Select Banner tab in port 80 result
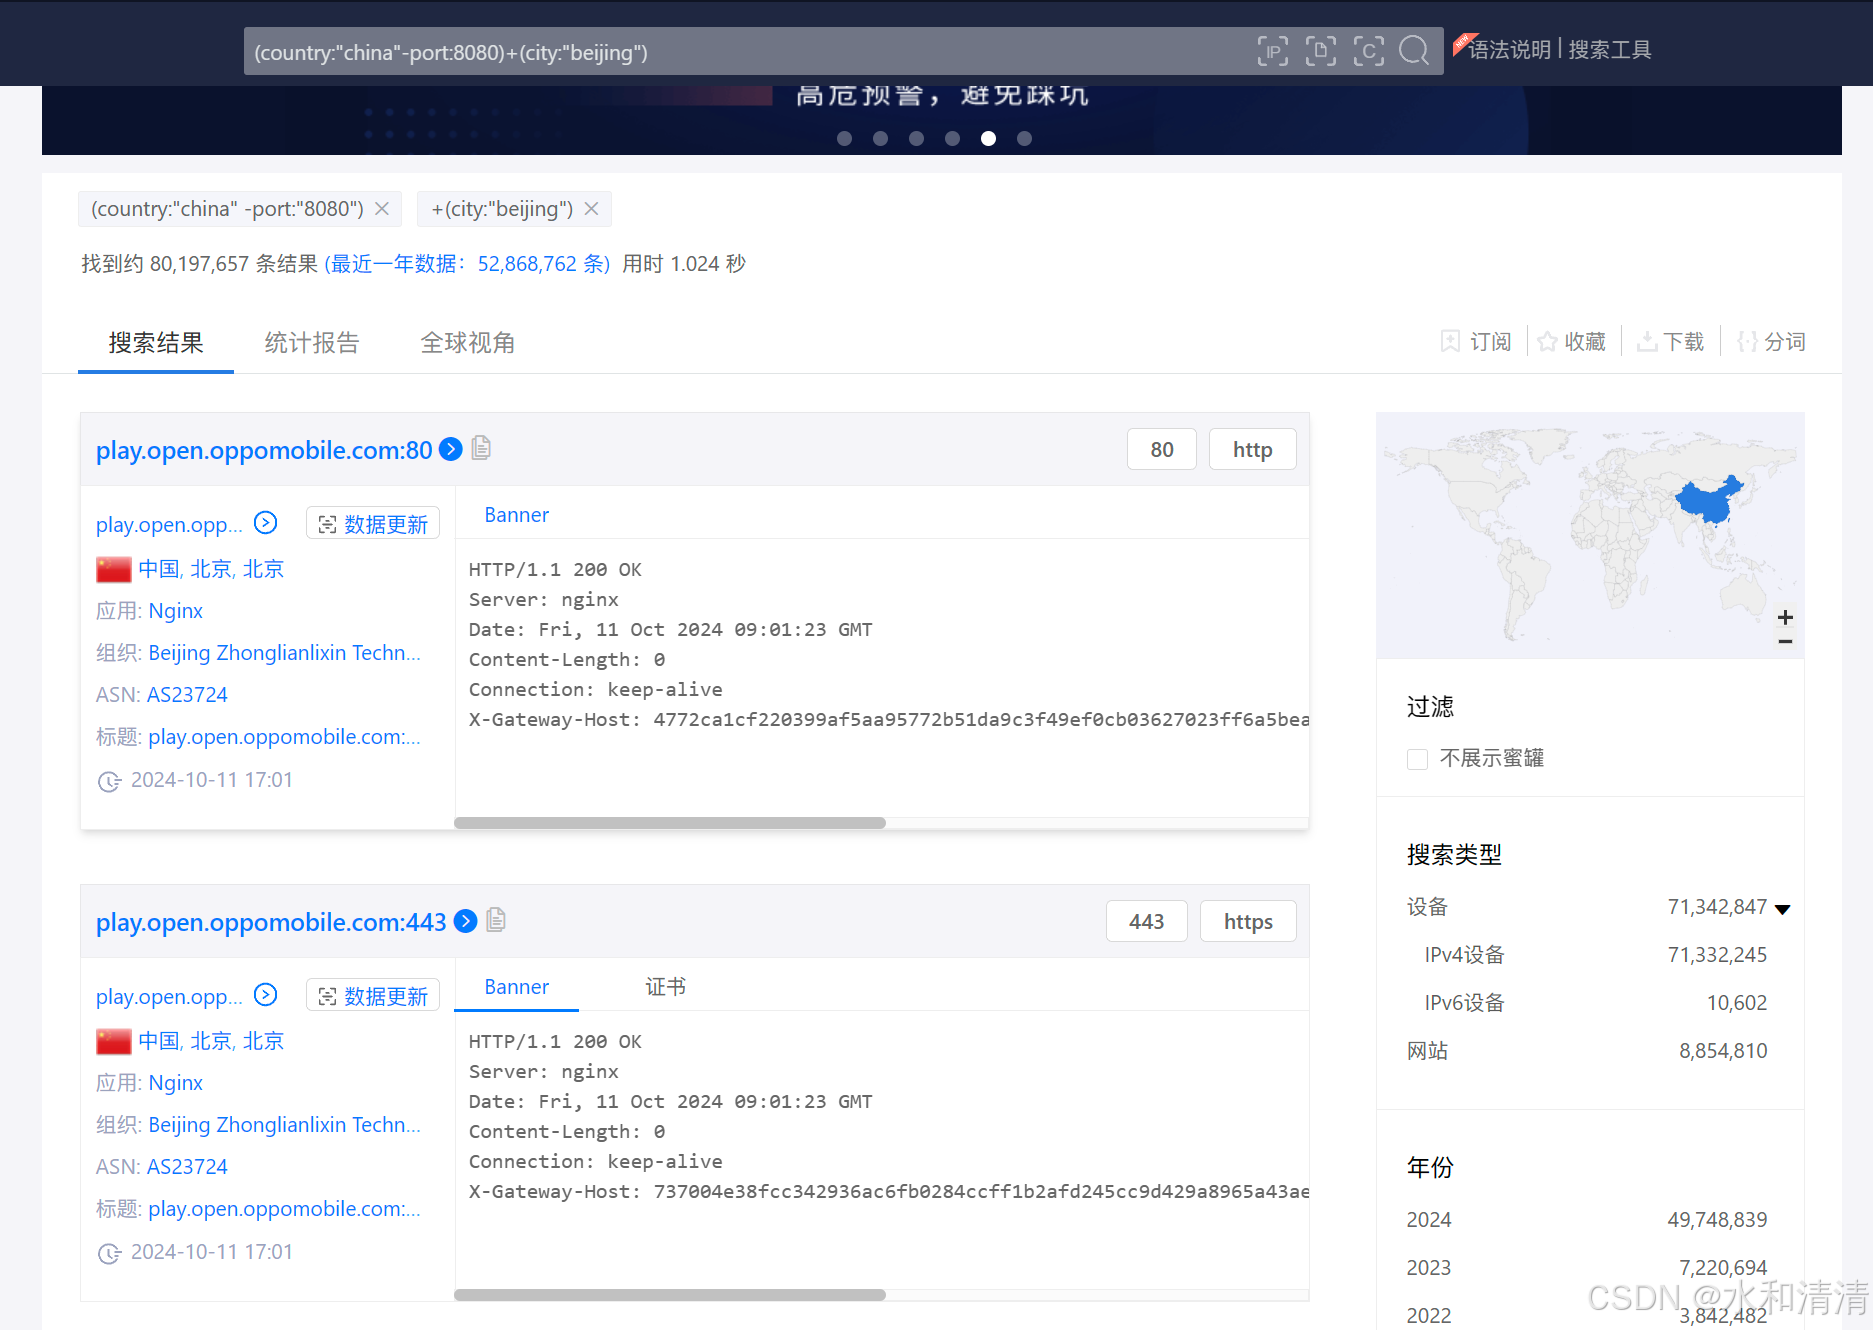Screen dimensions: 1873x1330 pyautogui.click(x=516, y=515)
